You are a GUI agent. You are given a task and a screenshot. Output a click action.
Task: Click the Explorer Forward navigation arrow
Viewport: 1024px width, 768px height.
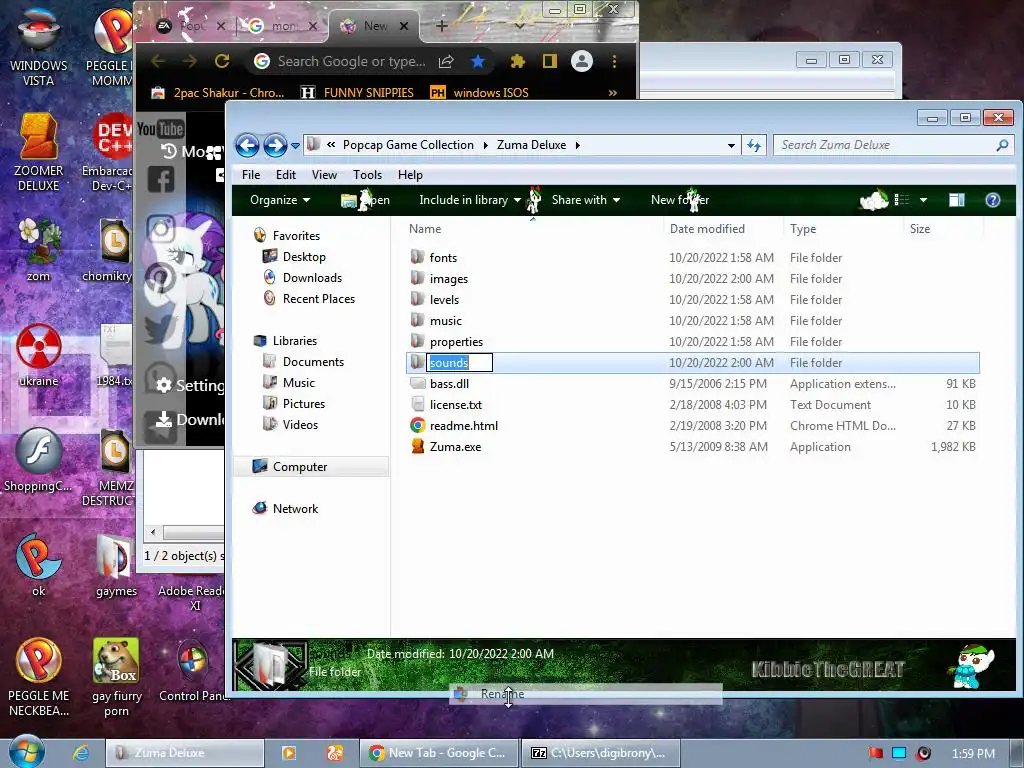coord(275,145)
